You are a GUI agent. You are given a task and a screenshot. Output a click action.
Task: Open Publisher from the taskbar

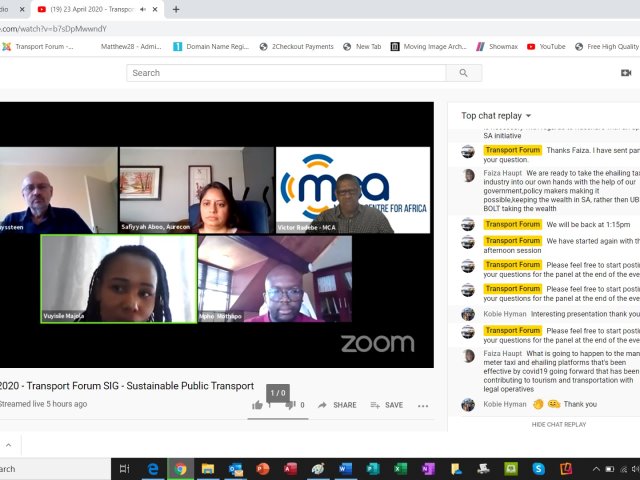373,469
